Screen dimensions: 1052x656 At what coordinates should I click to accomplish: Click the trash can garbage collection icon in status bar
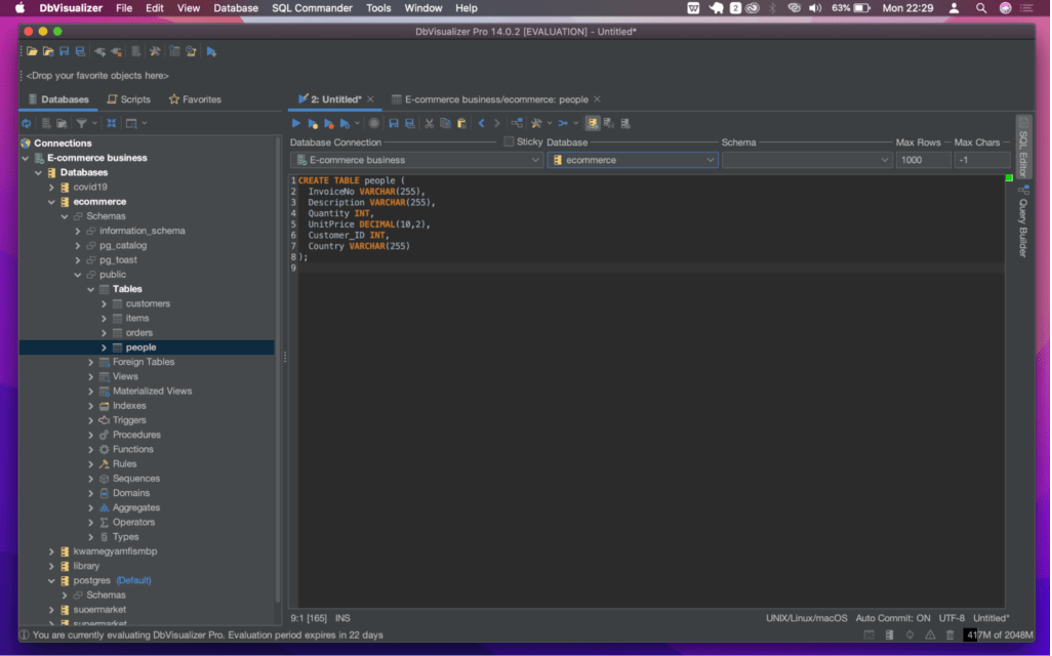pyautogui.click(x=950, y=635)
